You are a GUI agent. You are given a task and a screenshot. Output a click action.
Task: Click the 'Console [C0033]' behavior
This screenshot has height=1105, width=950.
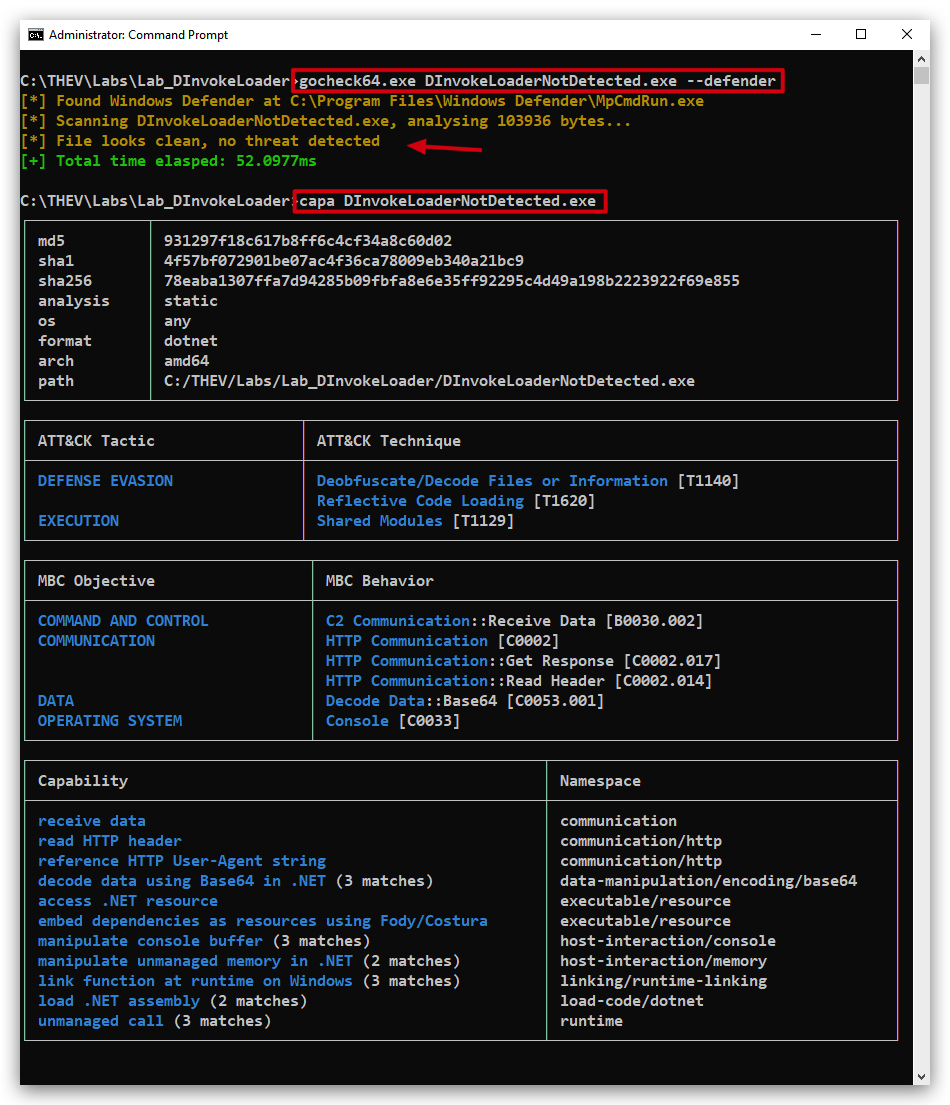click(x=393, y=721)
